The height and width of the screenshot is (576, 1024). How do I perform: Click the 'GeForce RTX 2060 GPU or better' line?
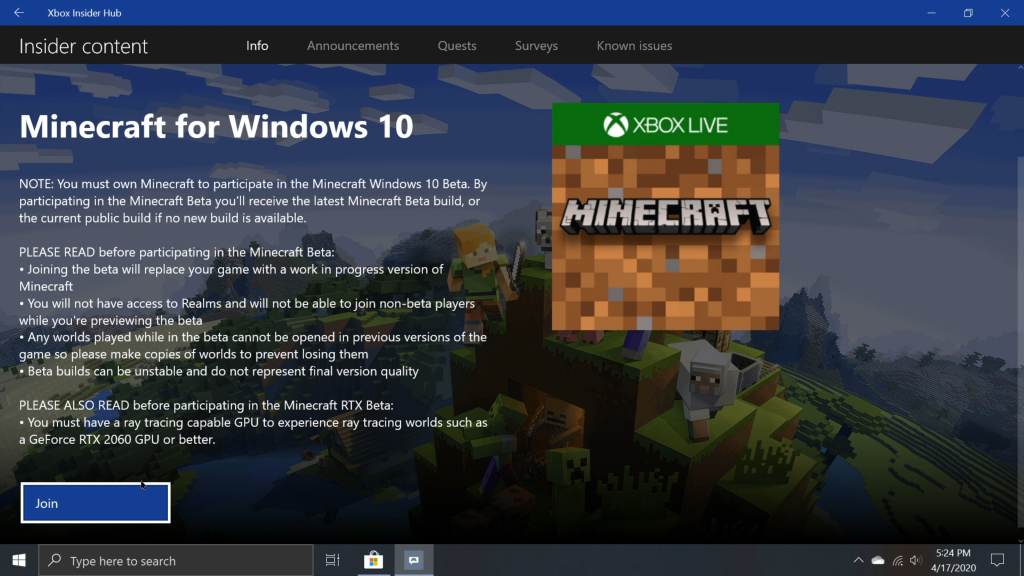117,439
